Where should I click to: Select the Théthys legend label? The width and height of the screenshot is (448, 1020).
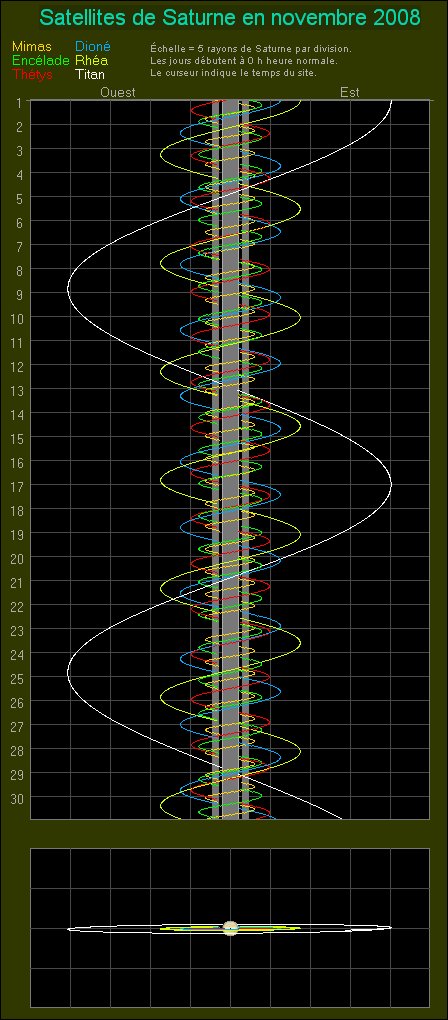click(x=33, y=75)
